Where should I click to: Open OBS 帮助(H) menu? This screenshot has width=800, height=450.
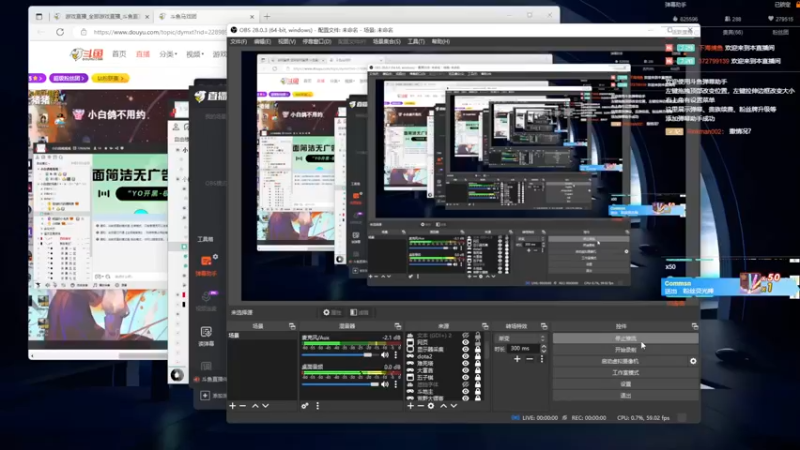click(x=440, y=41)
